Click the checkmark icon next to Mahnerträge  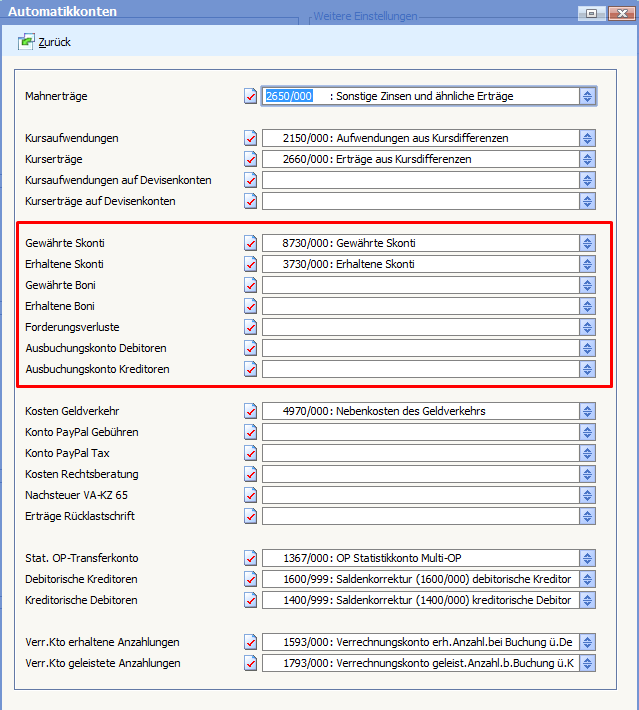click(250, 97)
